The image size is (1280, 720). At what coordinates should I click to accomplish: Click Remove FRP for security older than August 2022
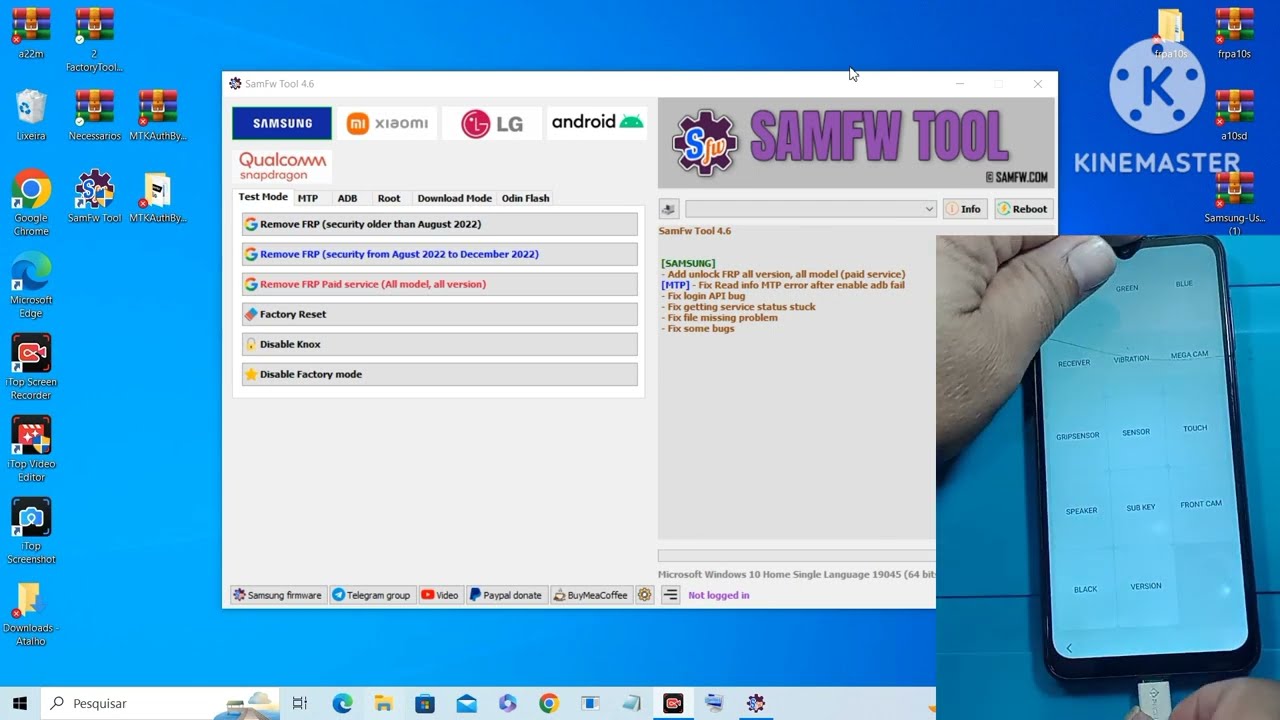click(440, 224)
